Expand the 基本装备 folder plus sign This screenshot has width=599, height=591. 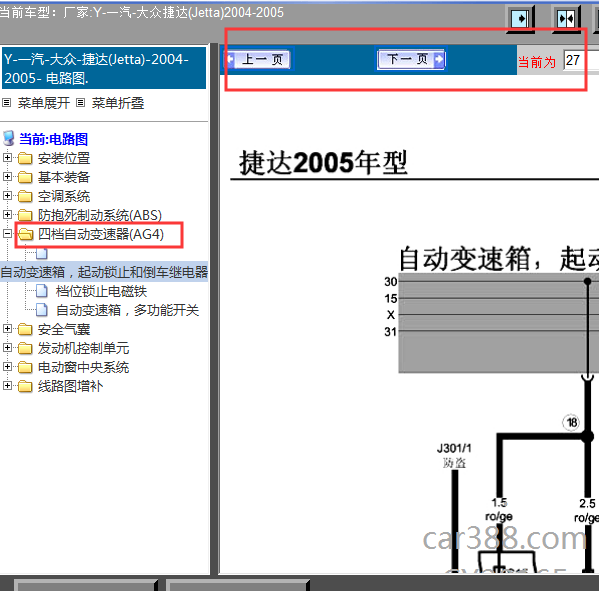[7, 176]
